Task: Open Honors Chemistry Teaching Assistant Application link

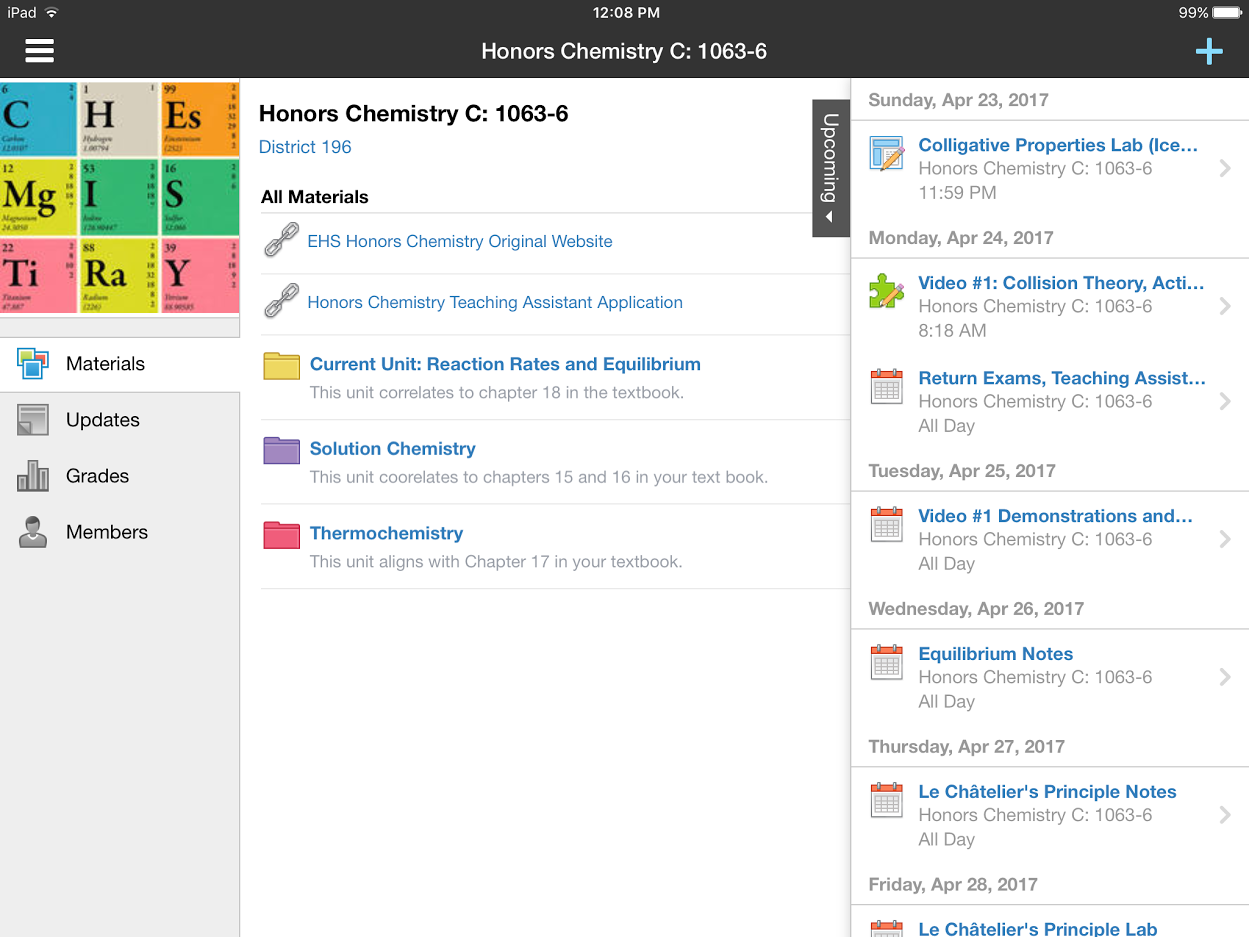Action: click(x=495, y=302)
